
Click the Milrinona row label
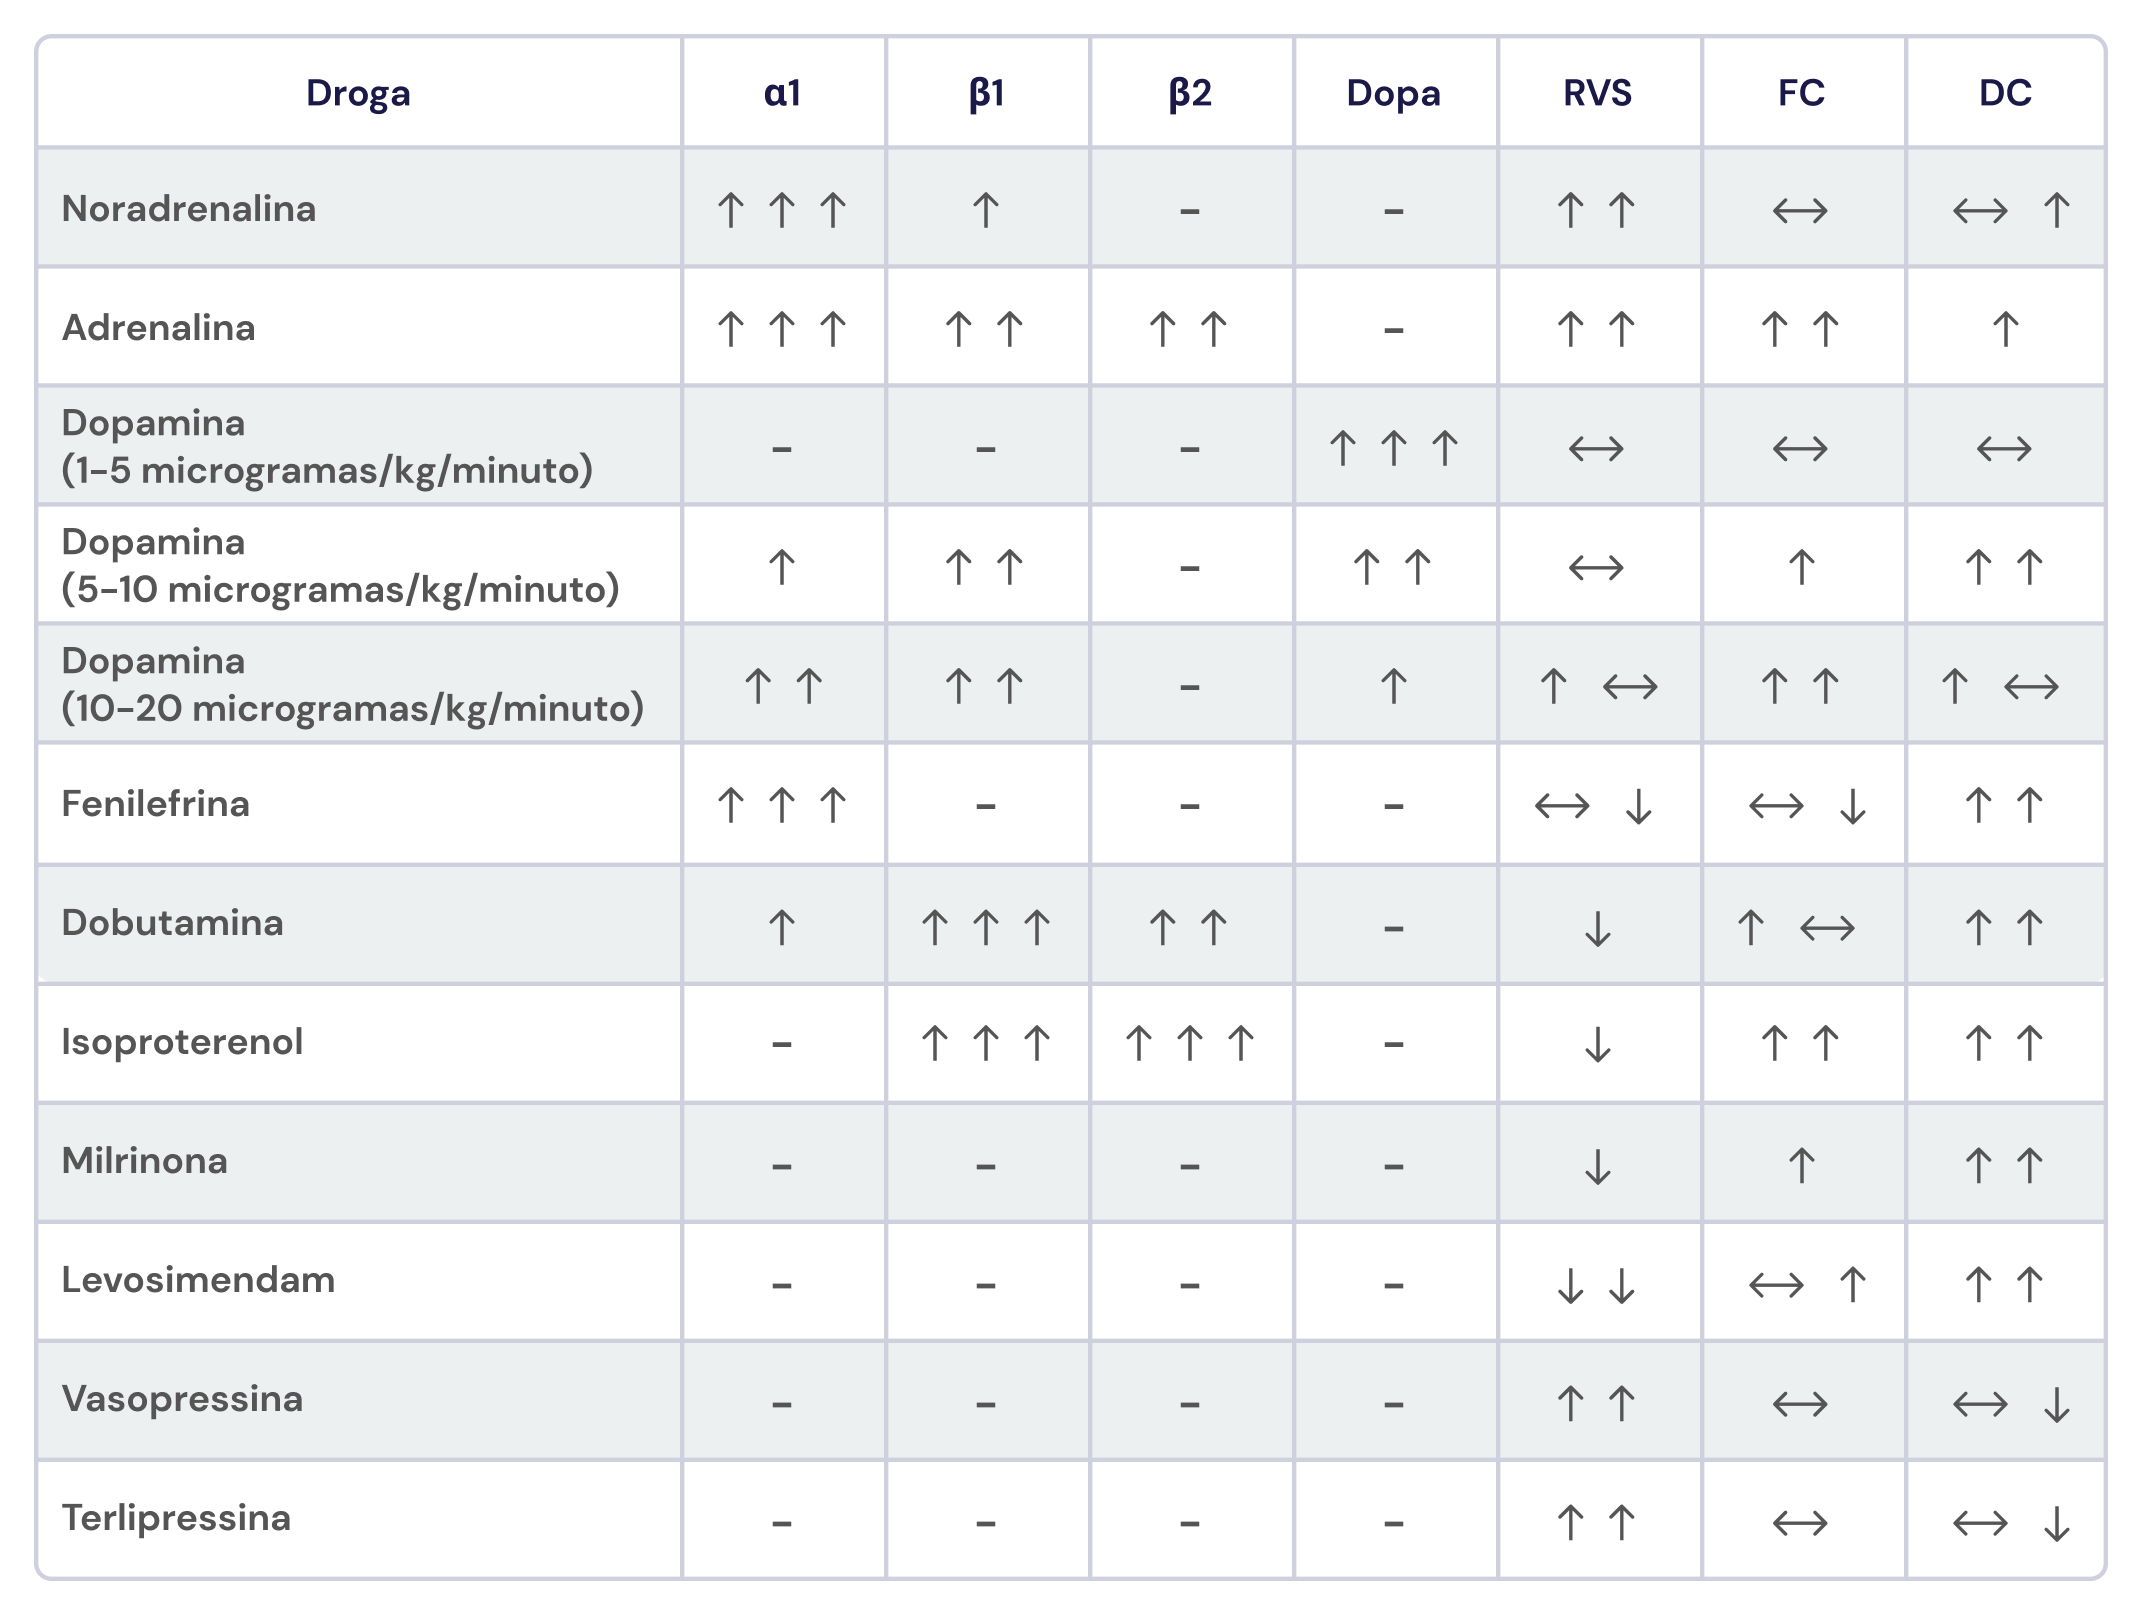coord(144,1161)
